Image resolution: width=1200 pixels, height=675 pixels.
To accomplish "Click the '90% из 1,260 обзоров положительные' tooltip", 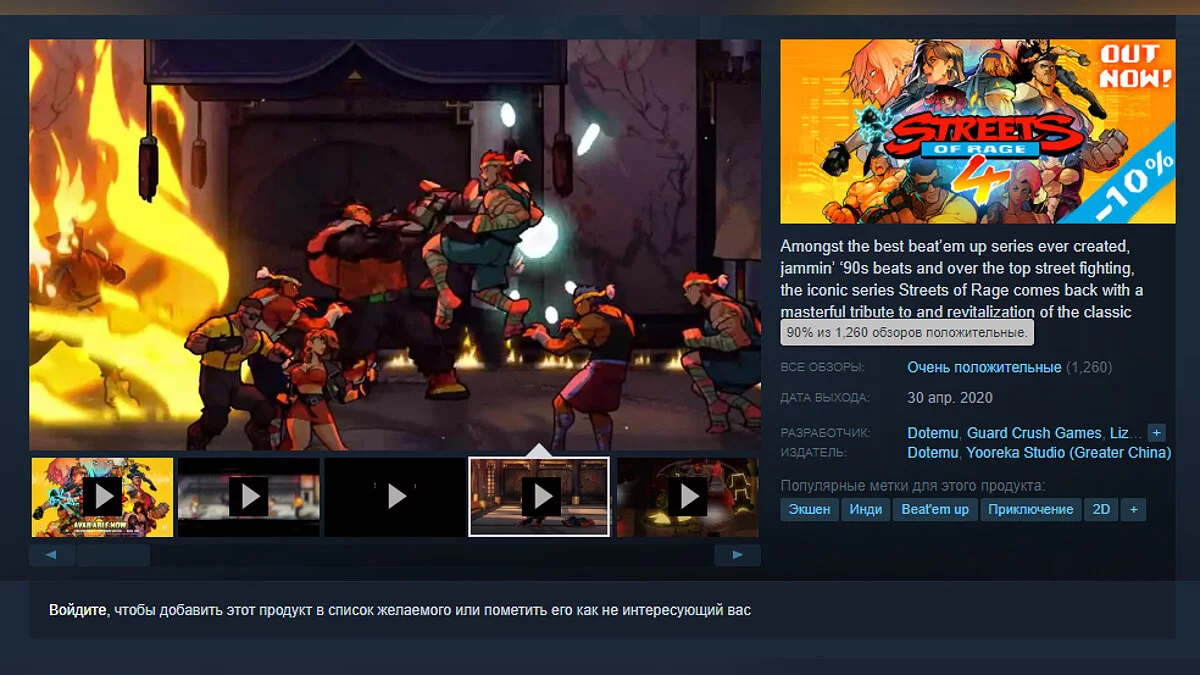I will [x=906, y=332].
